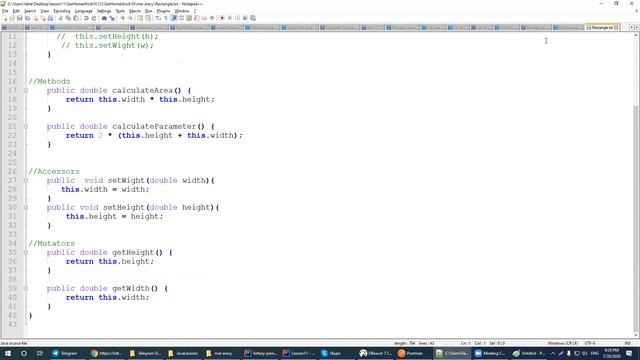Click Run macro multiple times icon
The height and width of the screenshot is (360, 640).
[245, 18]
